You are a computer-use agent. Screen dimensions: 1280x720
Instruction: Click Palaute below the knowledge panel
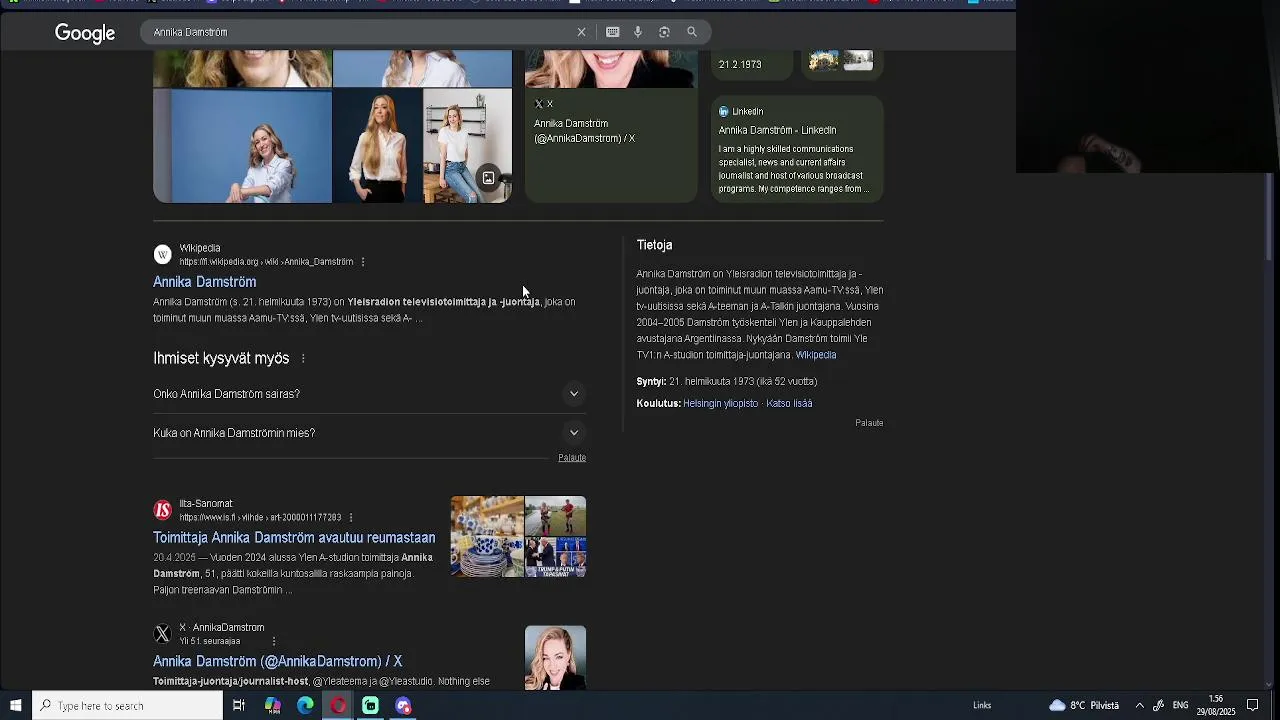pos(869,423)
